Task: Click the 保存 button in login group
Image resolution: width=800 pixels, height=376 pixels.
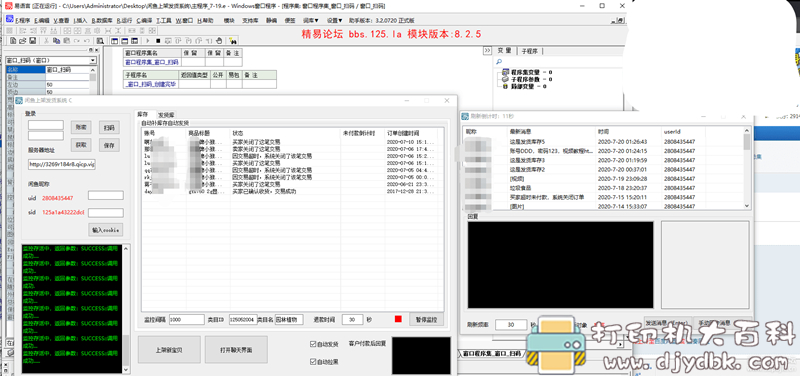Action: pos(109,145)
